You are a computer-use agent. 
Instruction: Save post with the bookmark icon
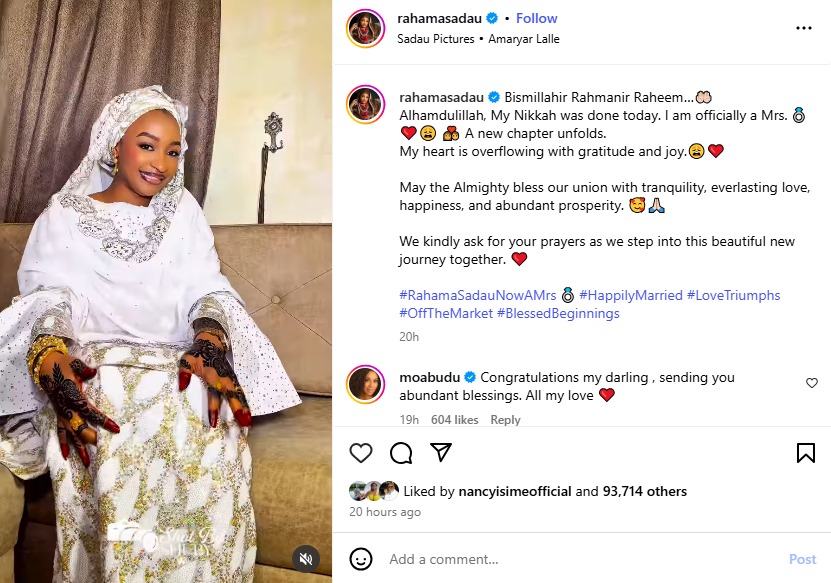pyautogui.click(x=805, y=453)
